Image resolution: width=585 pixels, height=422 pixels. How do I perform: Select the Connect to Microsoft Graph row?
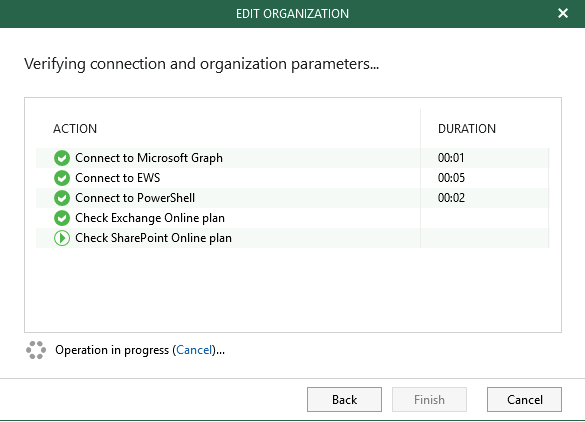[292, 158]
